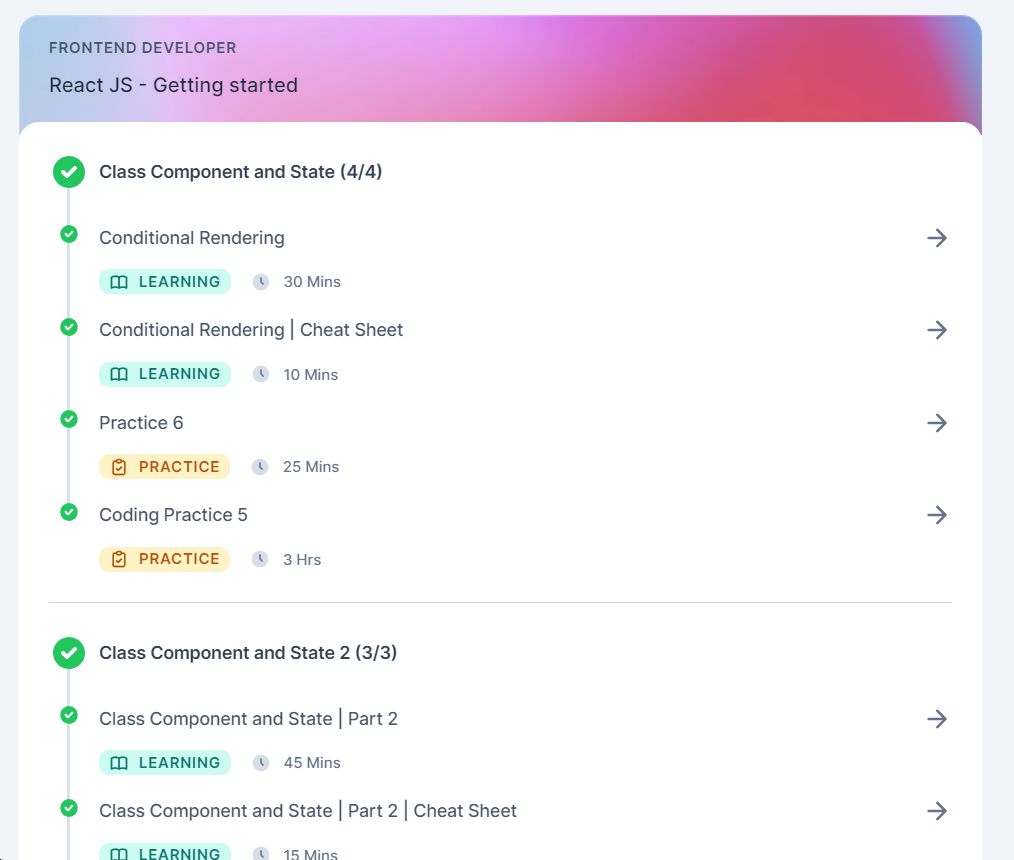Click the arrow next to Coding Practice 5
This screenshot has height=860, width=1014.
[937, 515]
